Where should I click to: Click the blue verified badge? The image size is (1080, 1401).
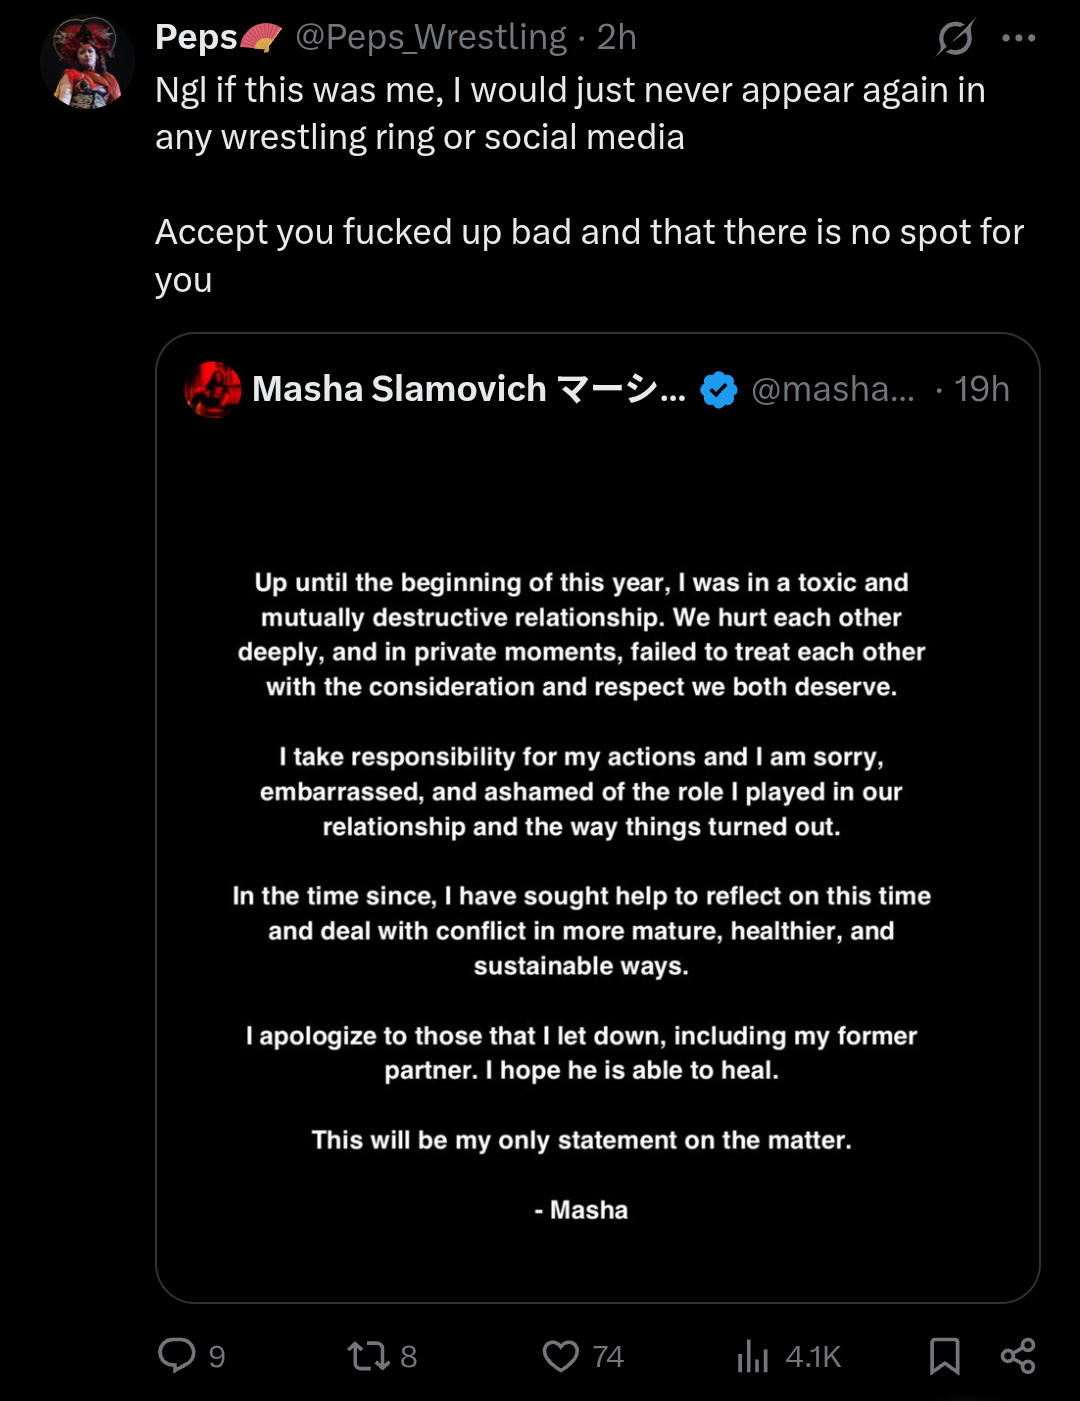718,389
